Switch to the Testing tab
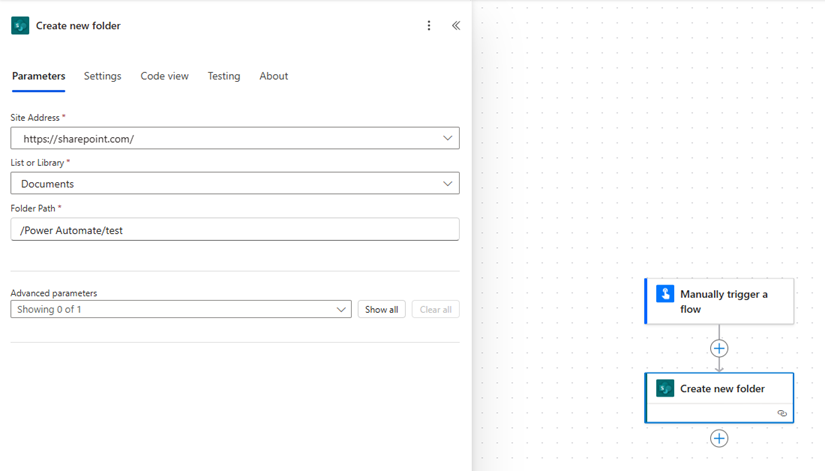This screenshot has width=825, height=471. tap(223, 76)
